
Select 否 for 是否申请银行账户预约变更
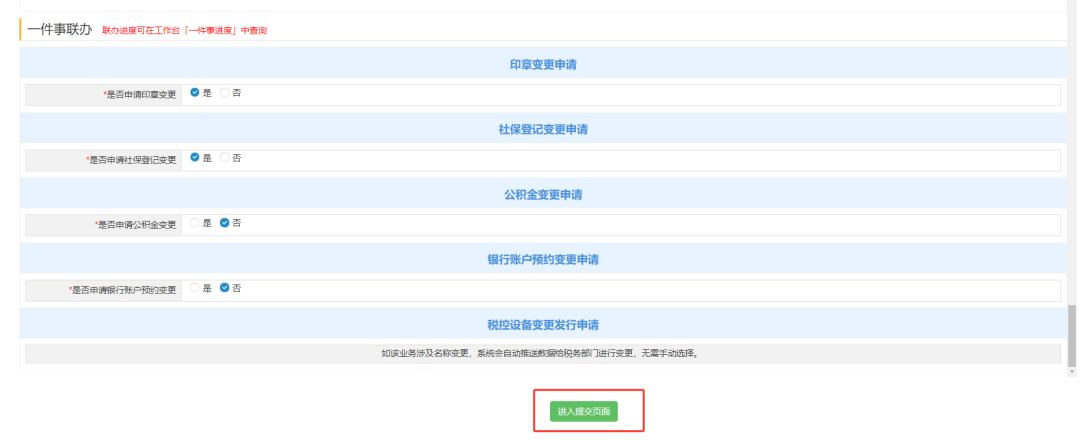tap(225, 288)
